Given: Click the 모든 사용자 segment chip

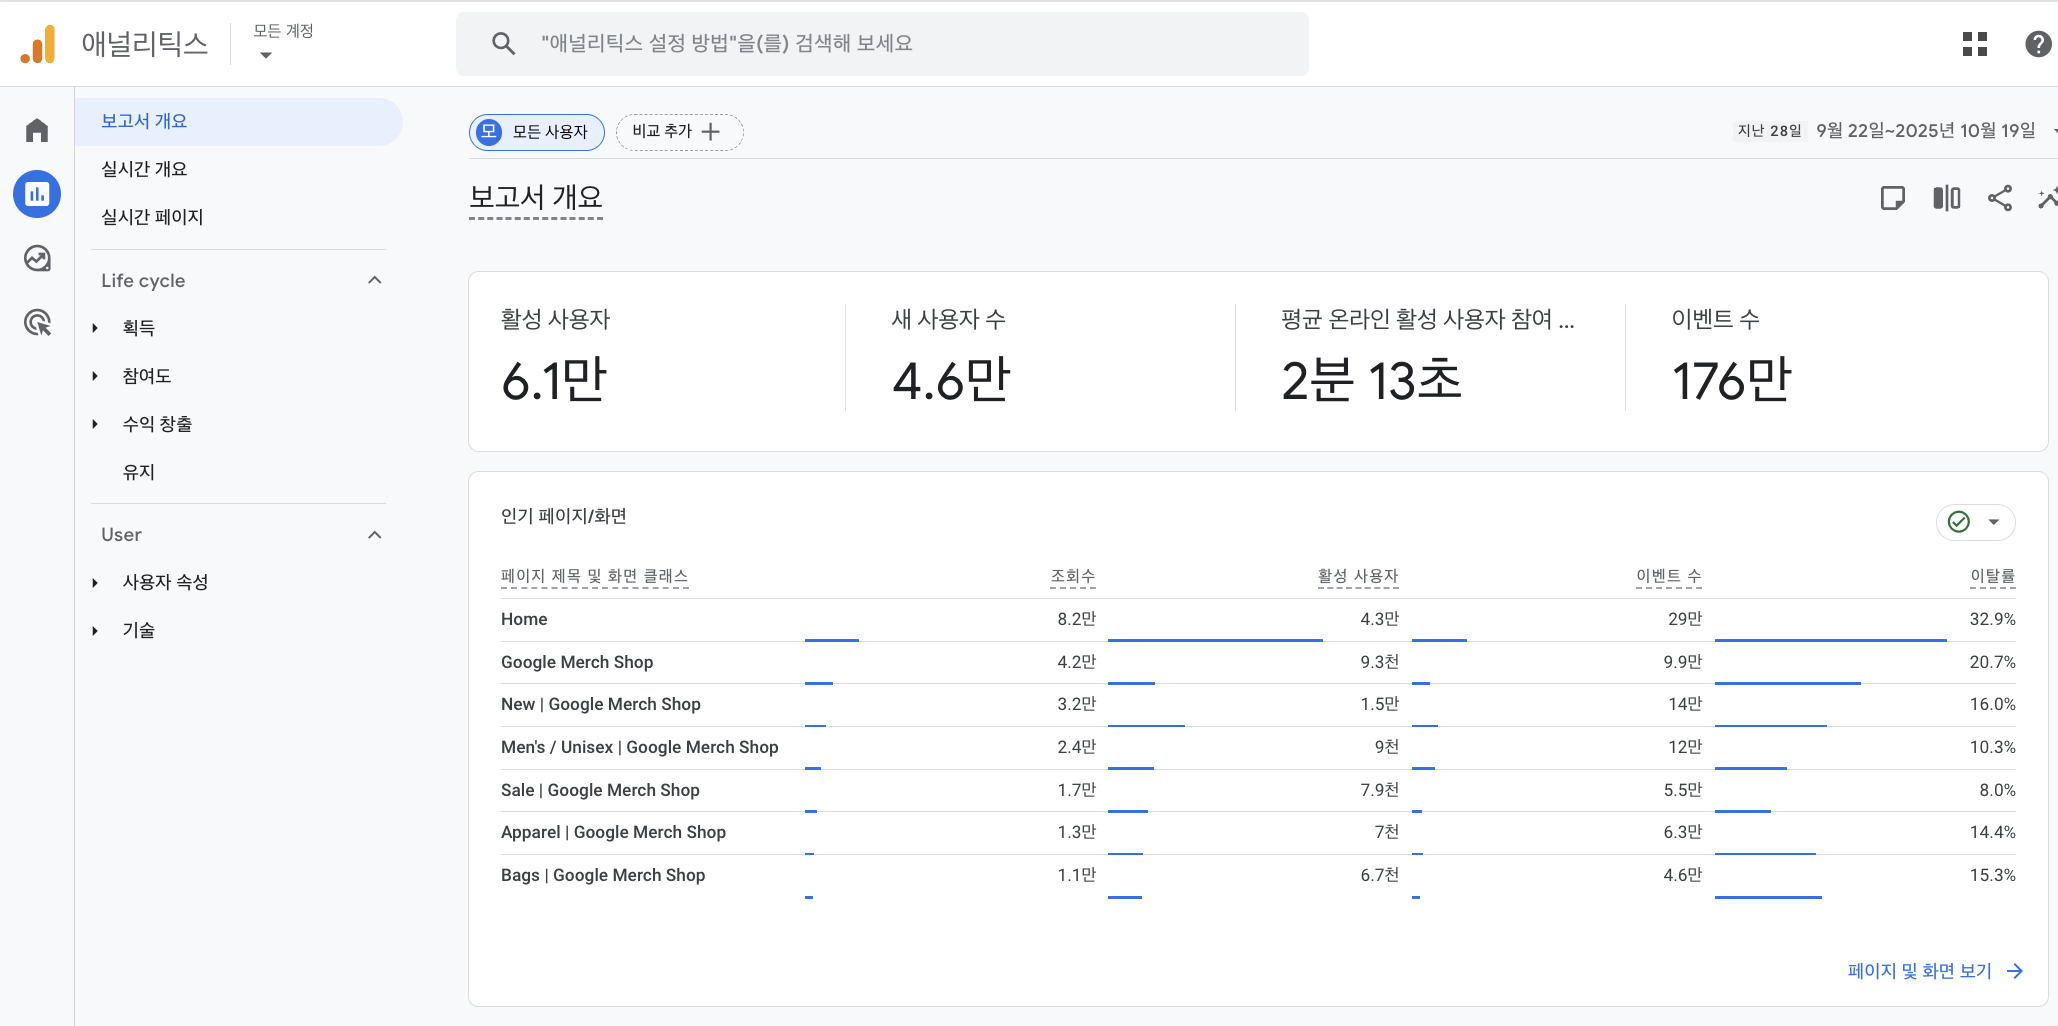Looking at the screenshot, I should coord(537,132).
